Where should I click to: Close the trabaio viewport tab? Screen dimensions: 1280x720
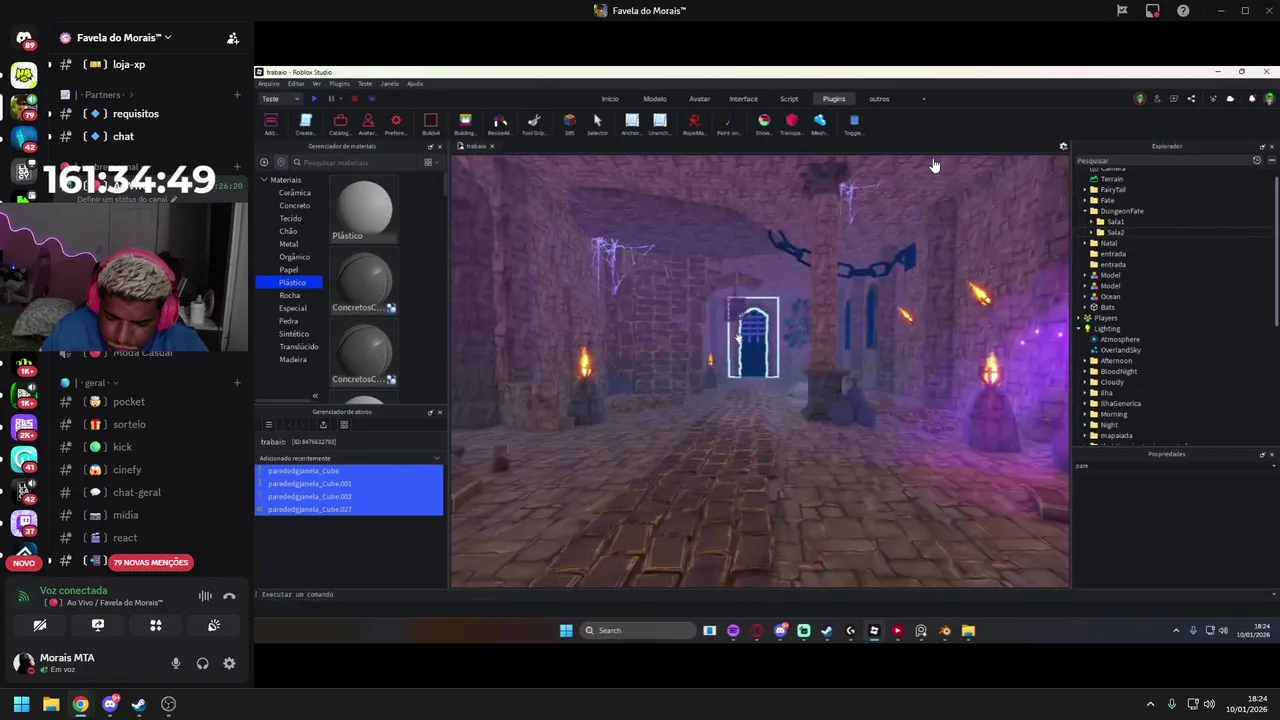pyautogui.click(x=492, y=146)
